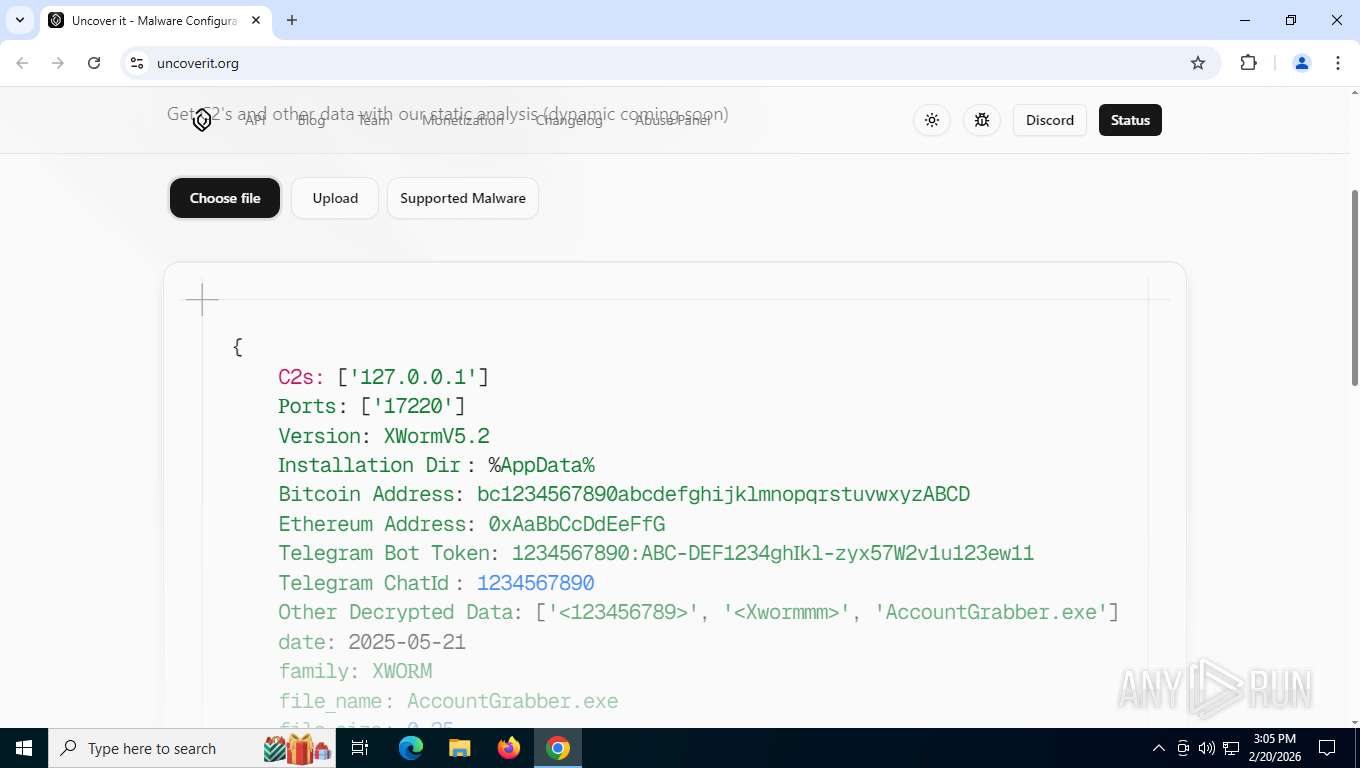Click the Chrome taskbar icon

(558, 748)
